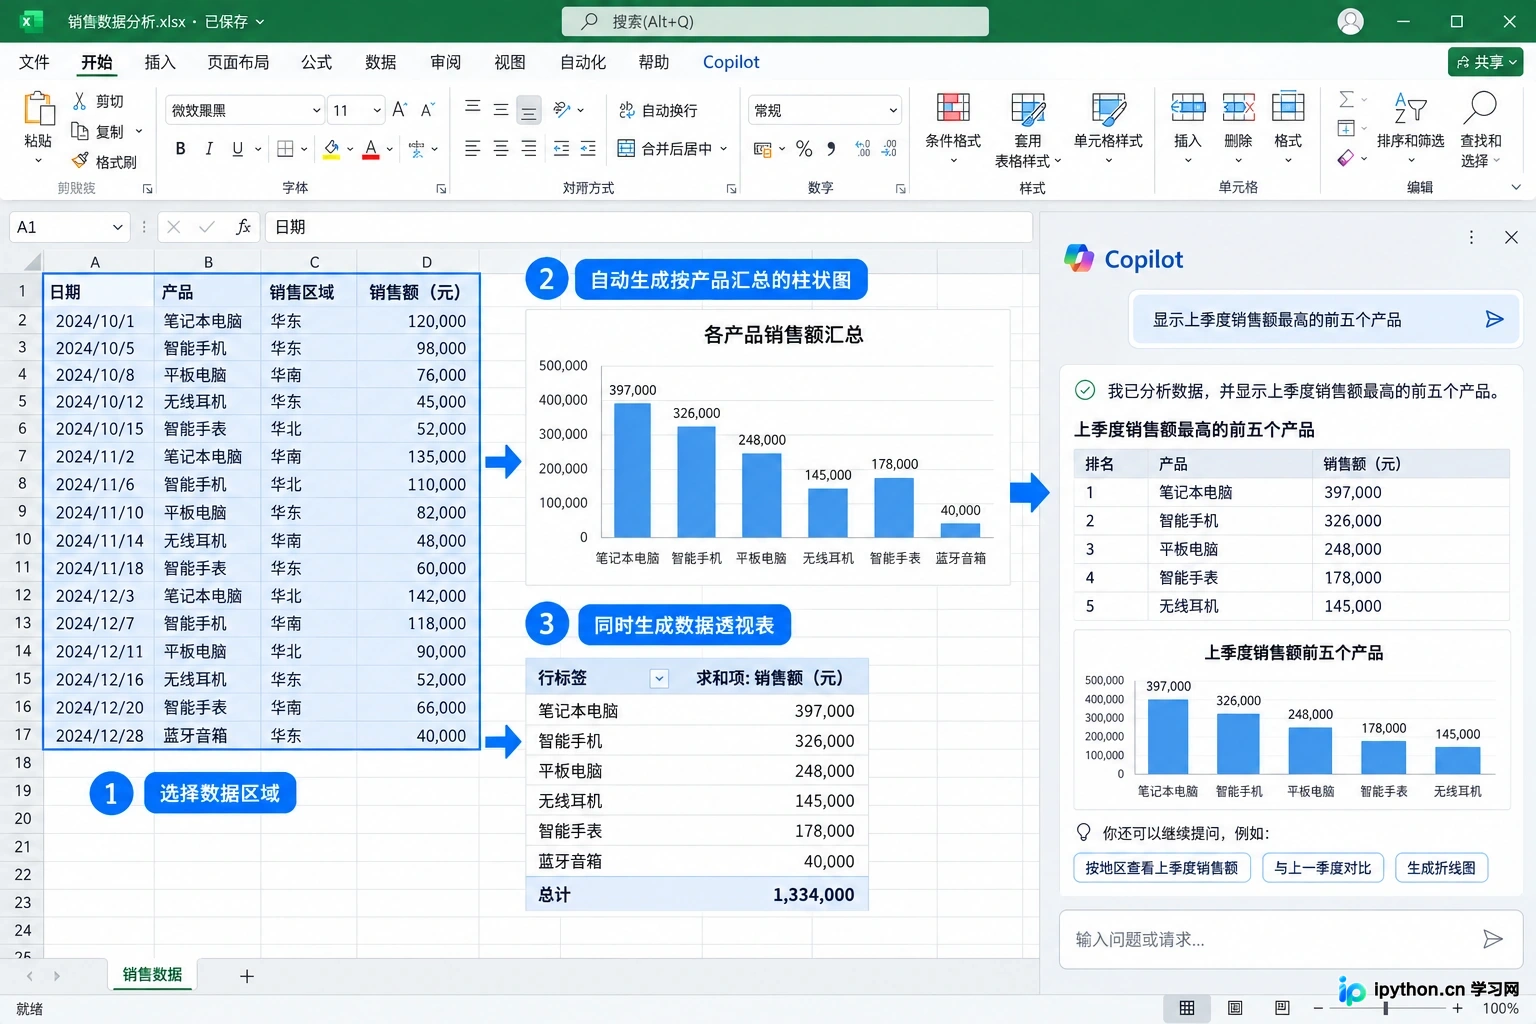Toggle Wrap Text (自动换行)
This screenshot has height=1024, width=1536.
[657, 110]
